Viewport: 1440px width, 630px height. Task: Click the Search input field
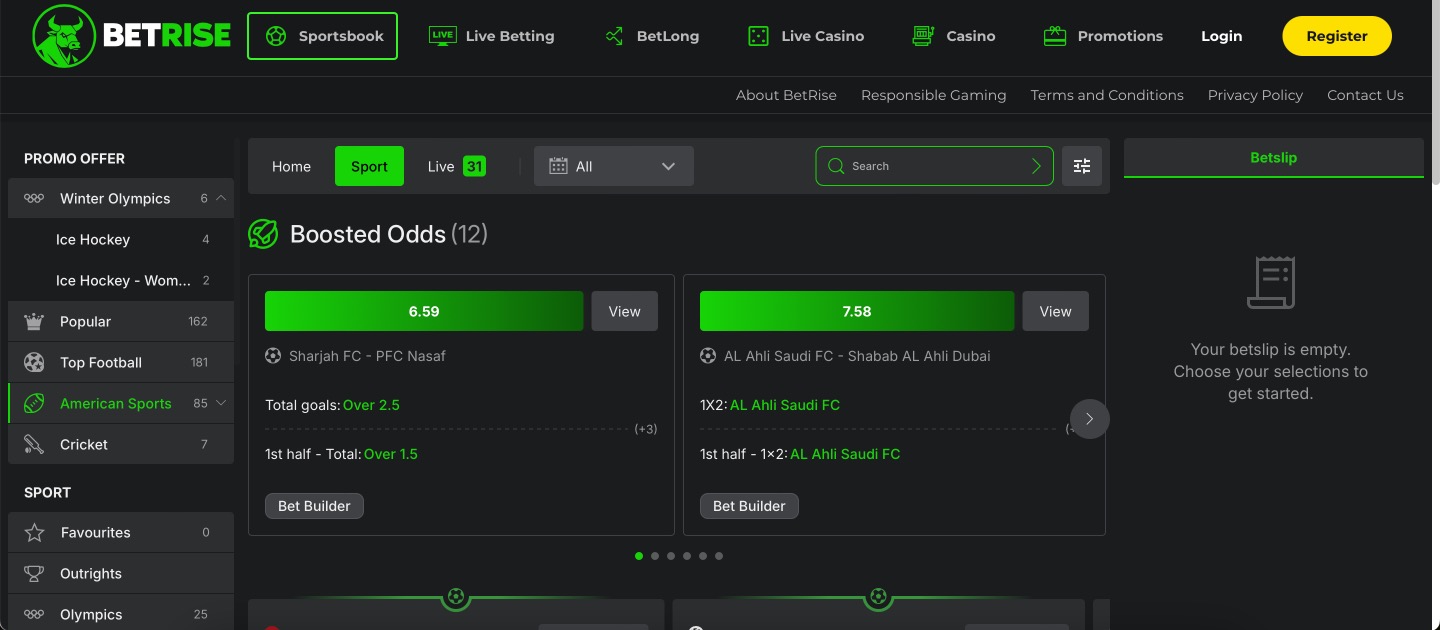[x=935, y=166]
